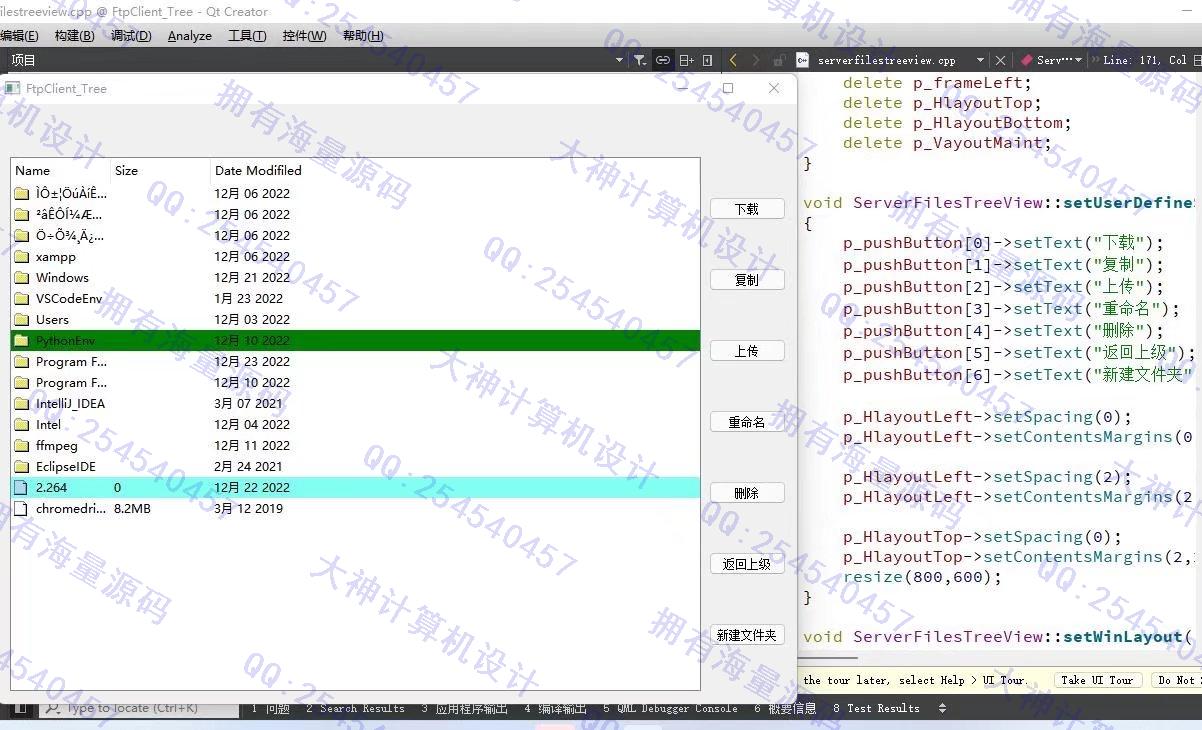Click the folder icon of VSCodeEnv row
The image size is (1202, 730).
click(x=22, y=299)
